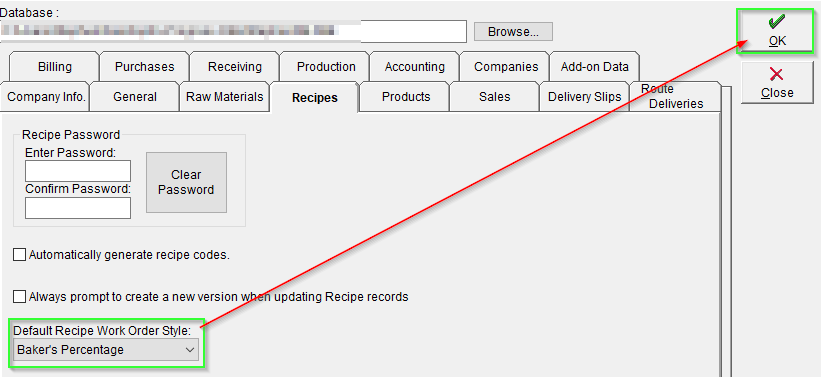Open Default Recipe Work Order Style dropdown
821x377 pixels.
click(x=106, y=350)
